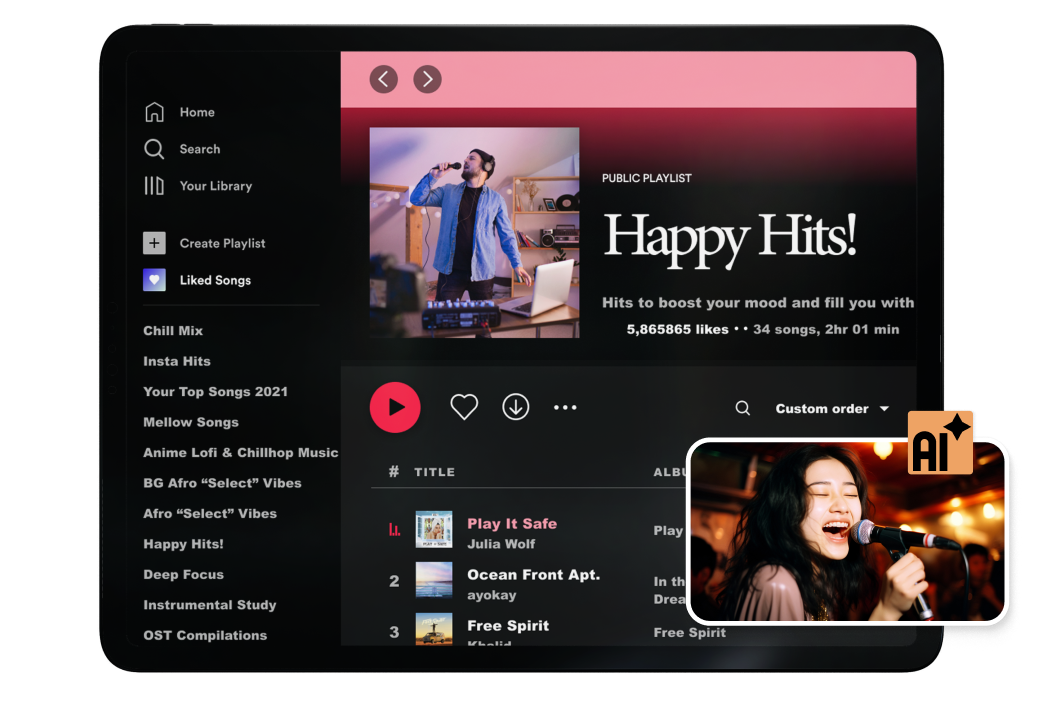Open Anime Lofi & Chillhop Music playlist
1044x701 pixels.
point(241,453)
